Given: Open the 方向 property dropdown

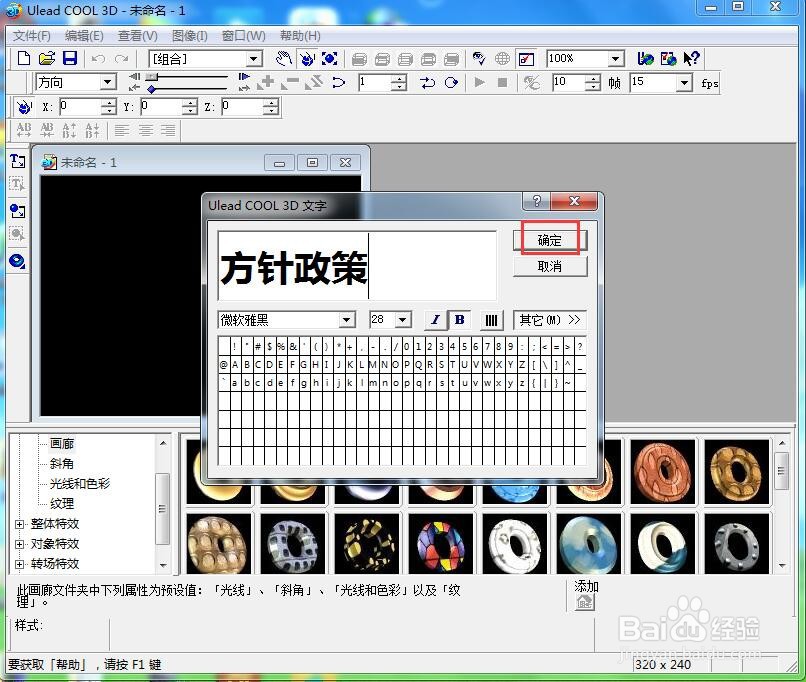Looking at the screenshot, I should click(x=107, y=82).
